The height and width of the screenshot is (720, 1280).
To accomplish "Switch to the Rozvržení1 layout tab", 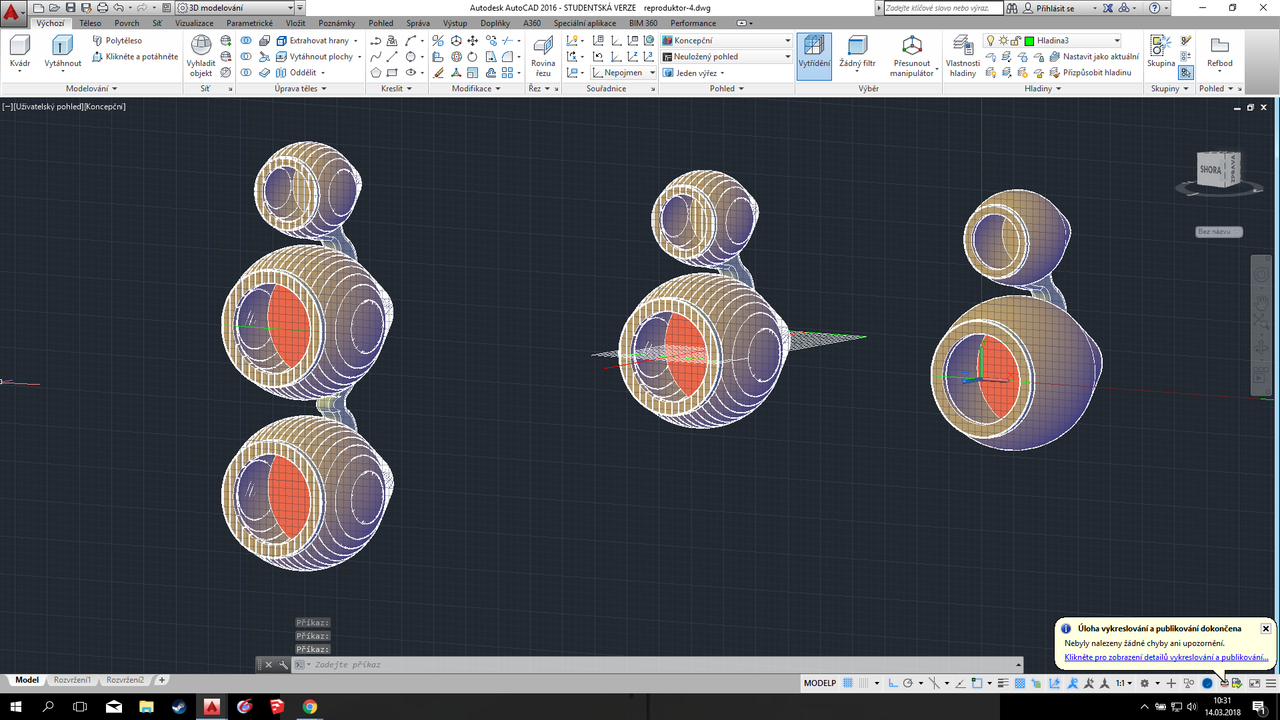I will click(72, 680).
